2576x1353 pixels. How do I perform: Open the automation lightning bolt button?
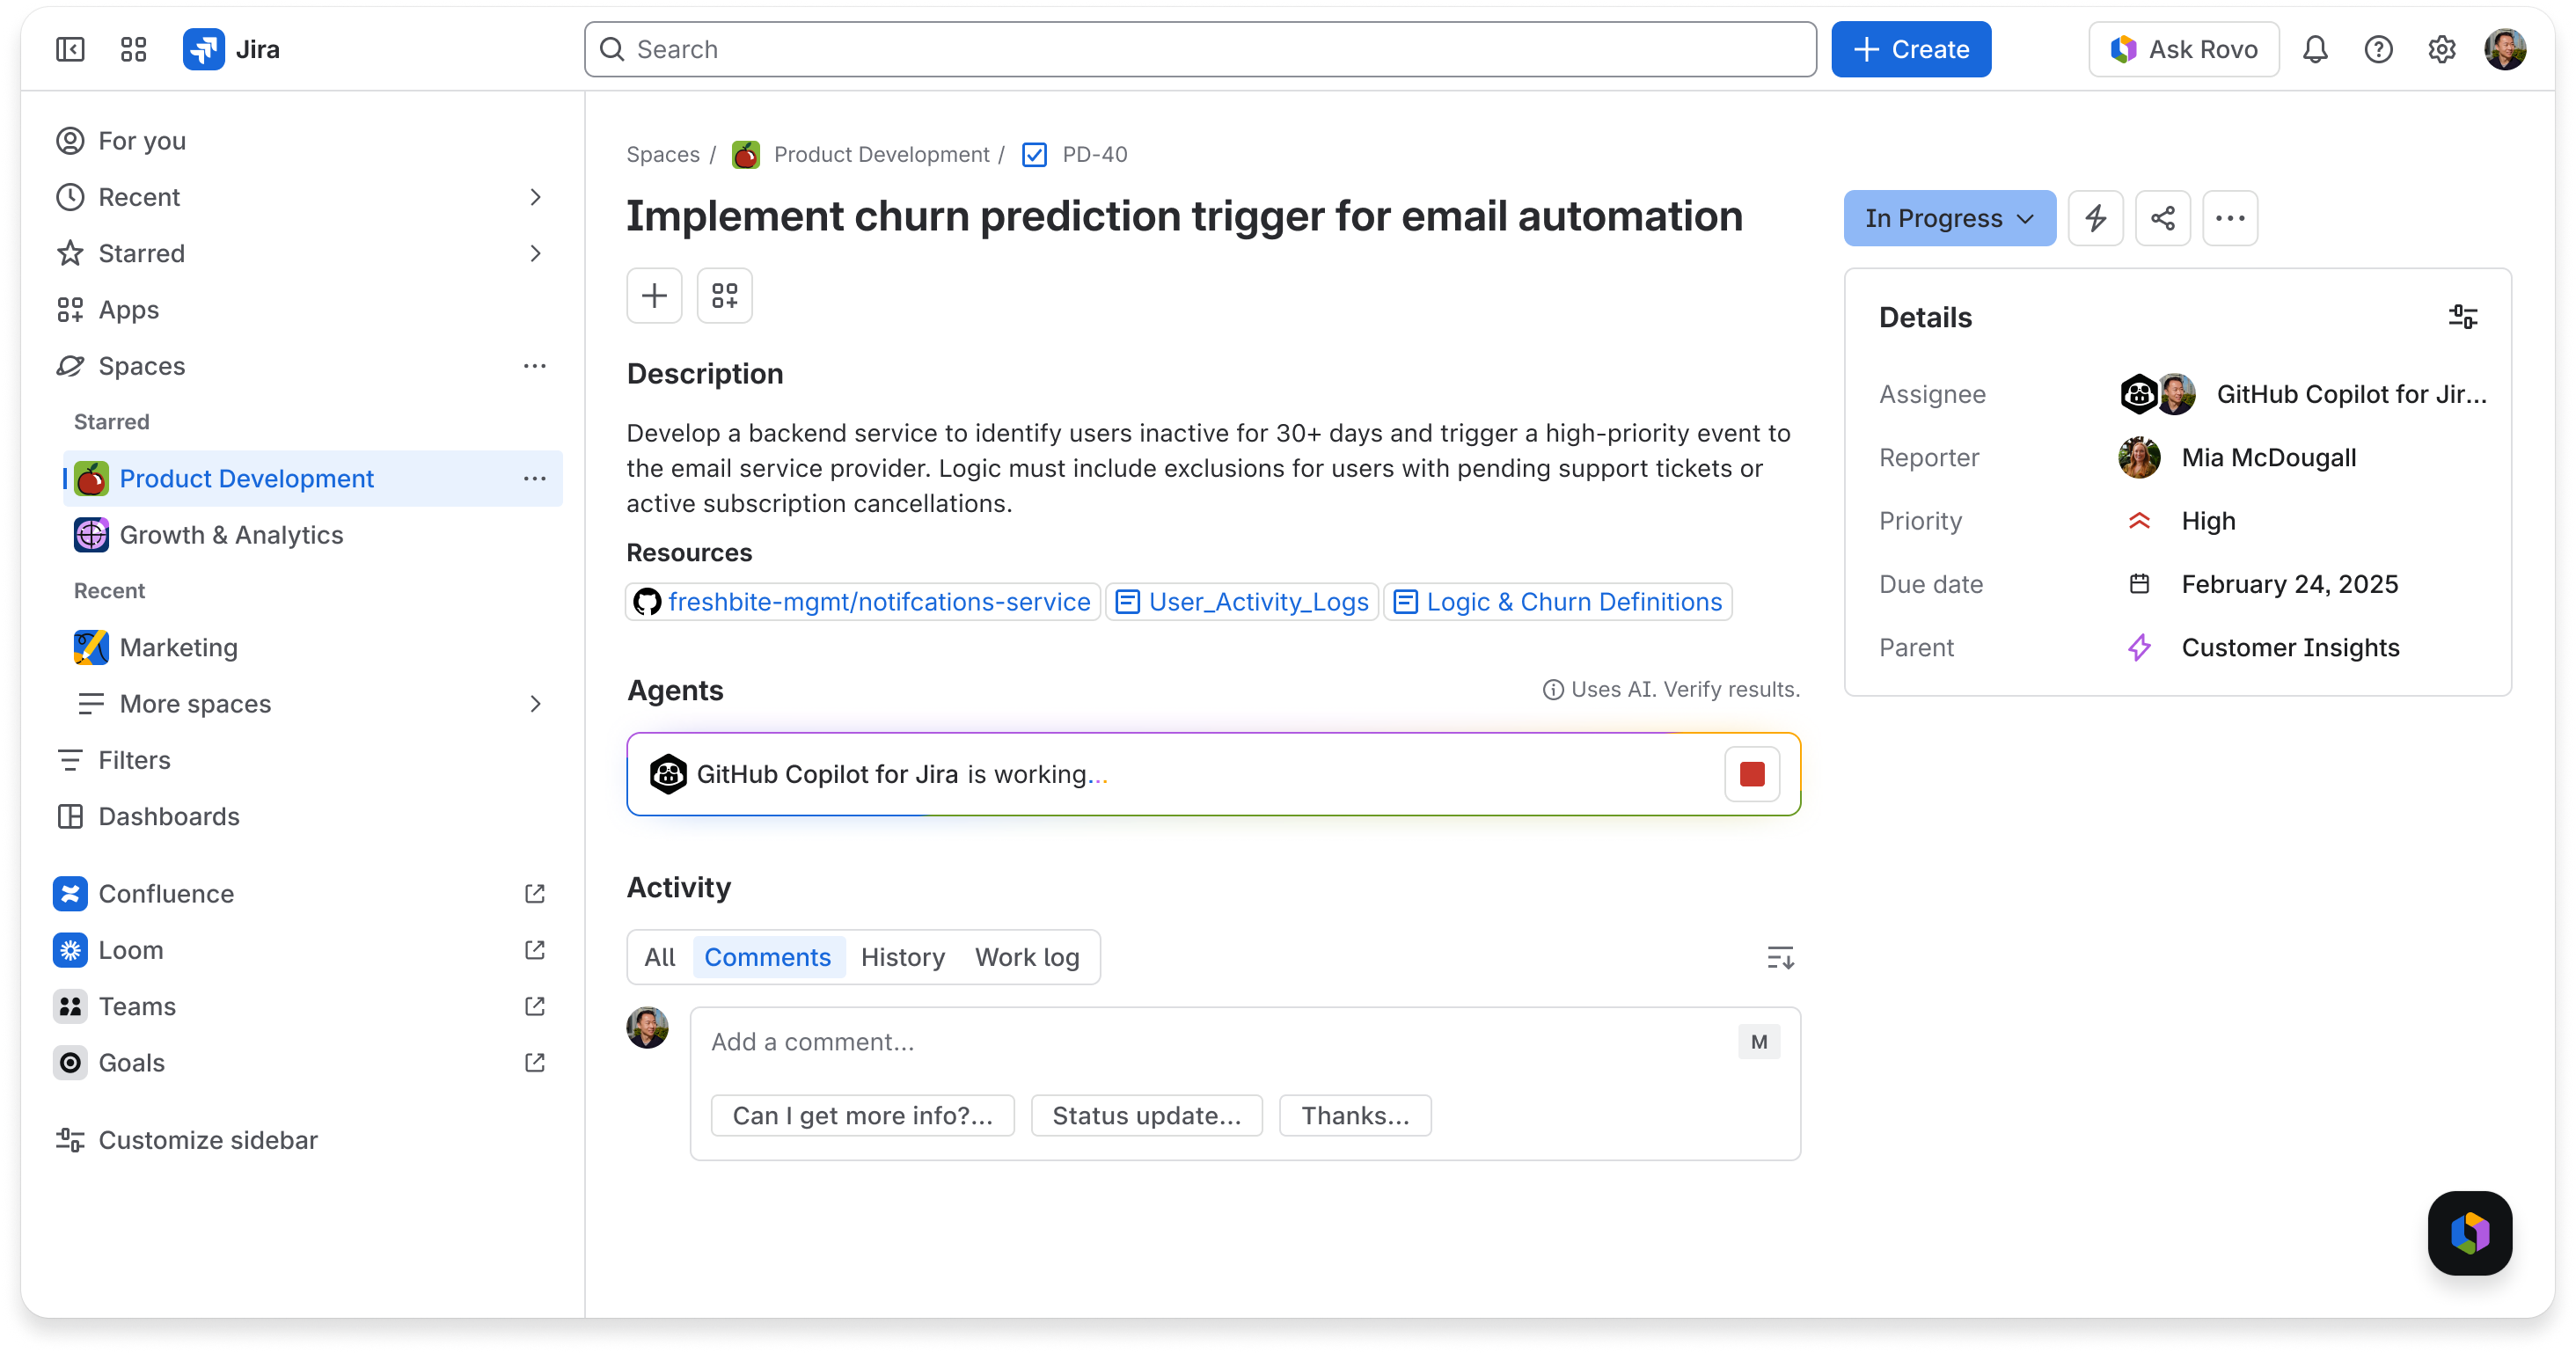click(2095, 218)
